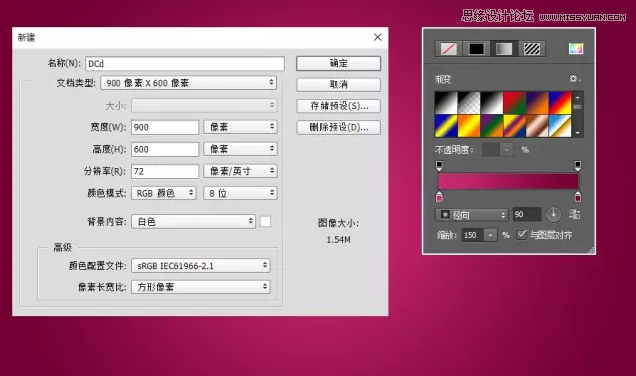Image resolution: width=636 pixels, height=376 pixels.
Task: Open the 8 位 bit depth dropdown
Action: click(241, 193)
